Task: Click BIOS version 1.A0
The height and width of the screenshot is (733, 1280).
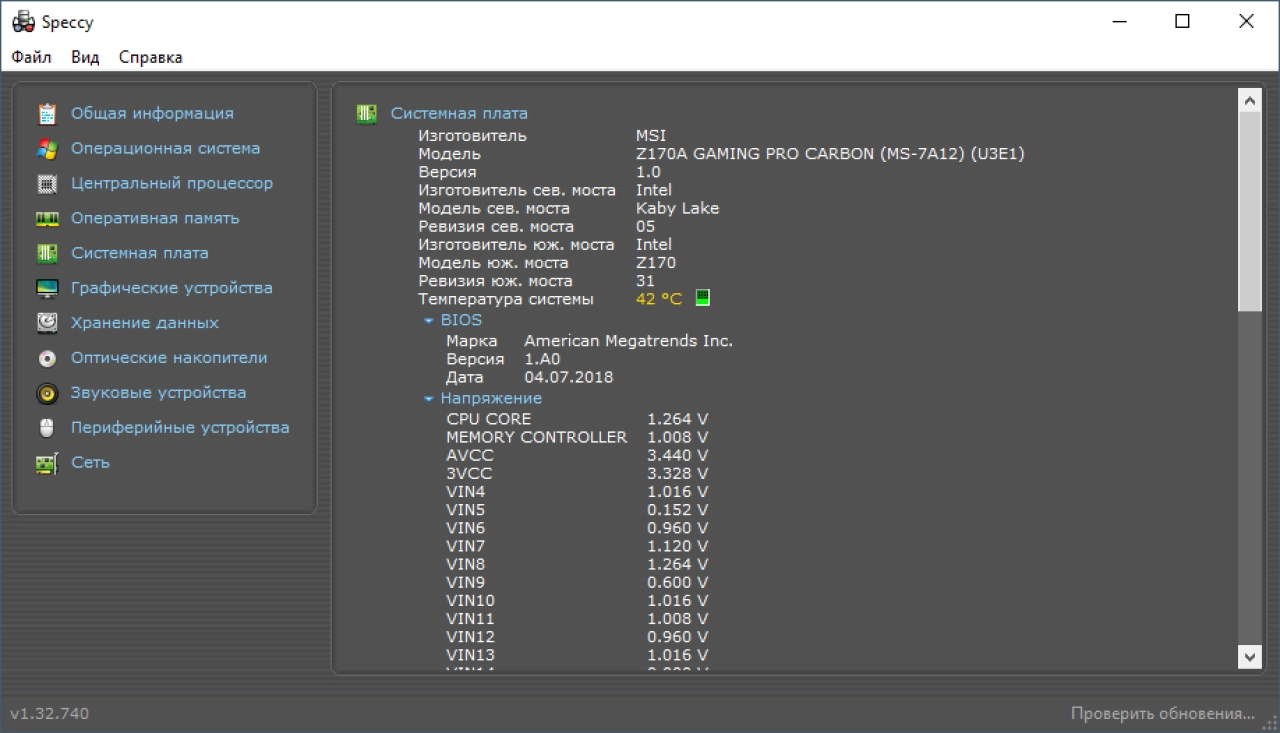Action: point(543,359)
